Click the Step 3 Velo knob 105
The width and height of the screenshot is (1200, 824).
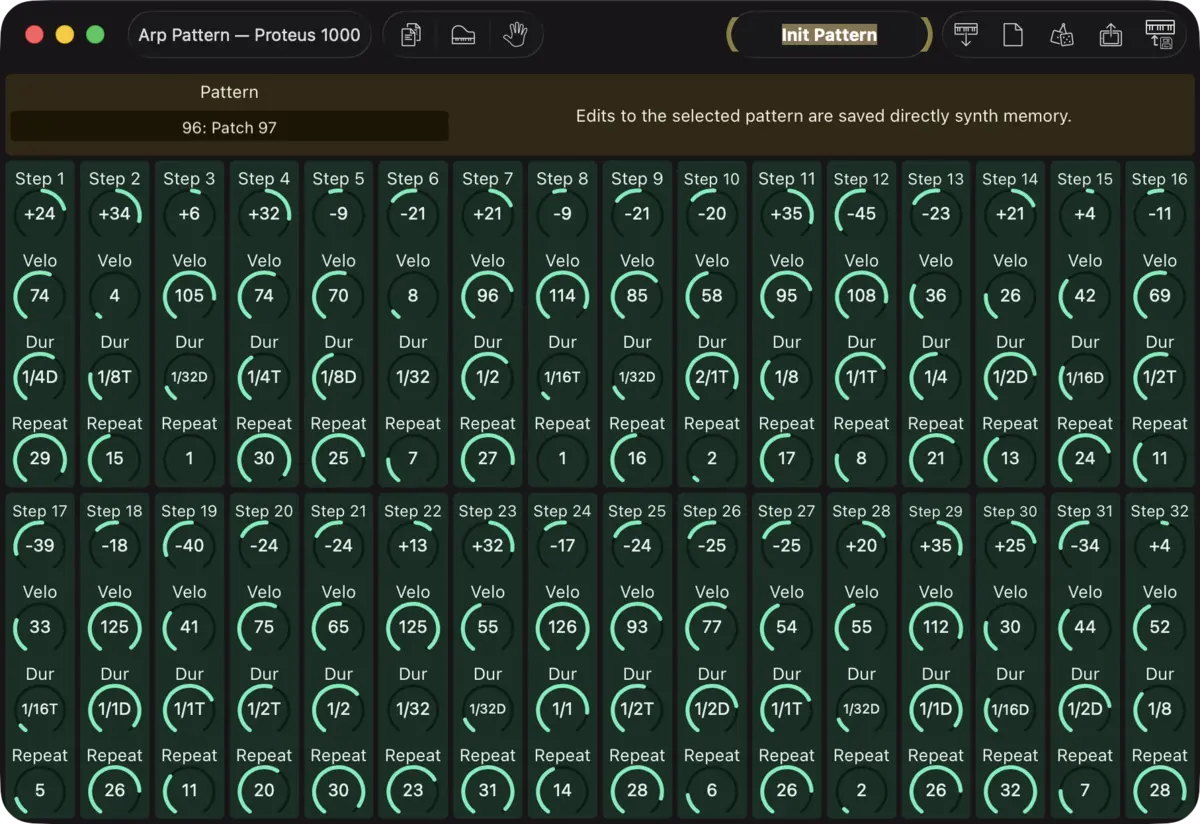tap(189, 295)
